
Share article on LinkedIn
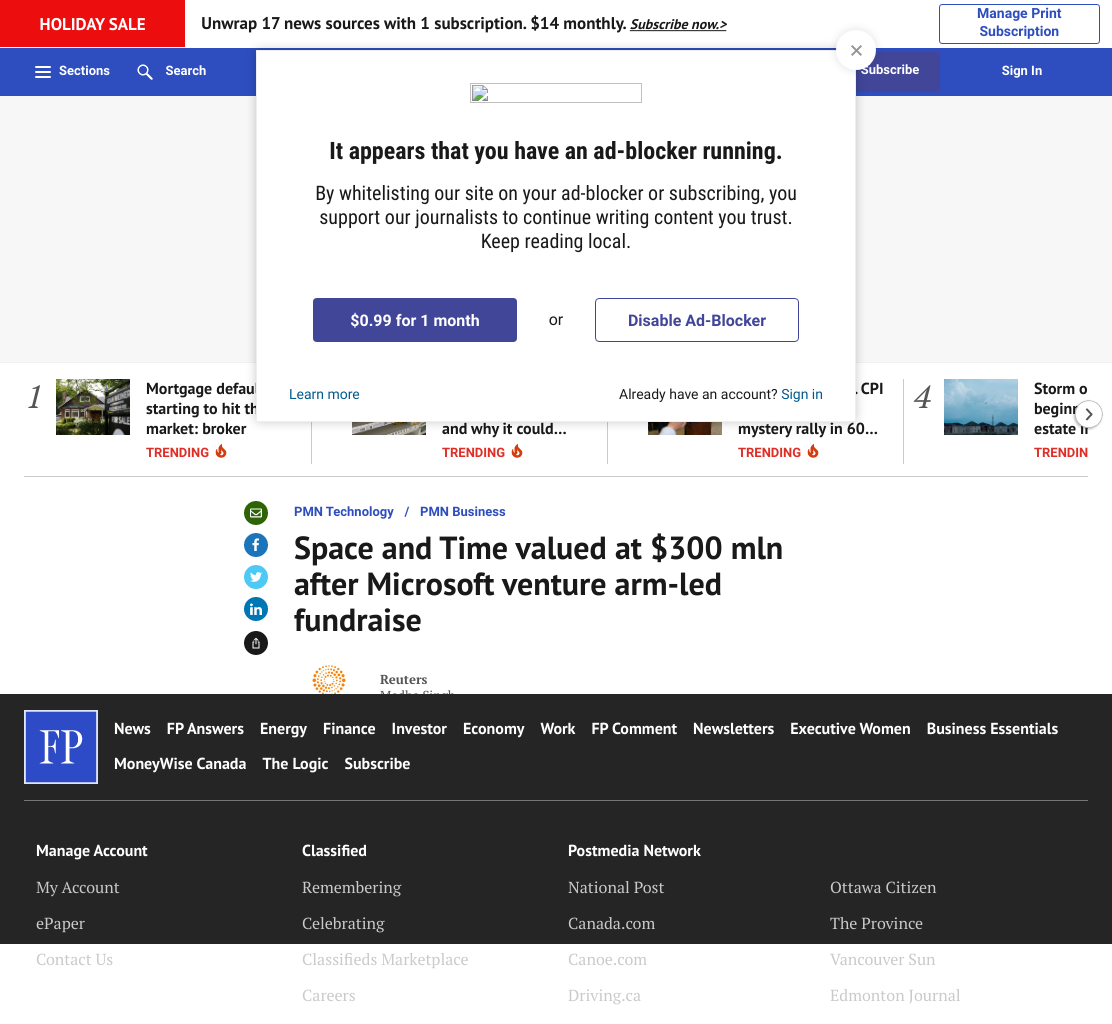256,609
